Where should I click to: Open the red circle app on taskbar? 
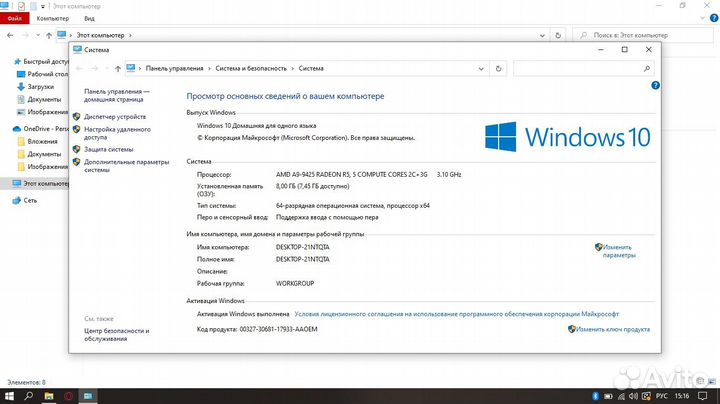point(68,396)
